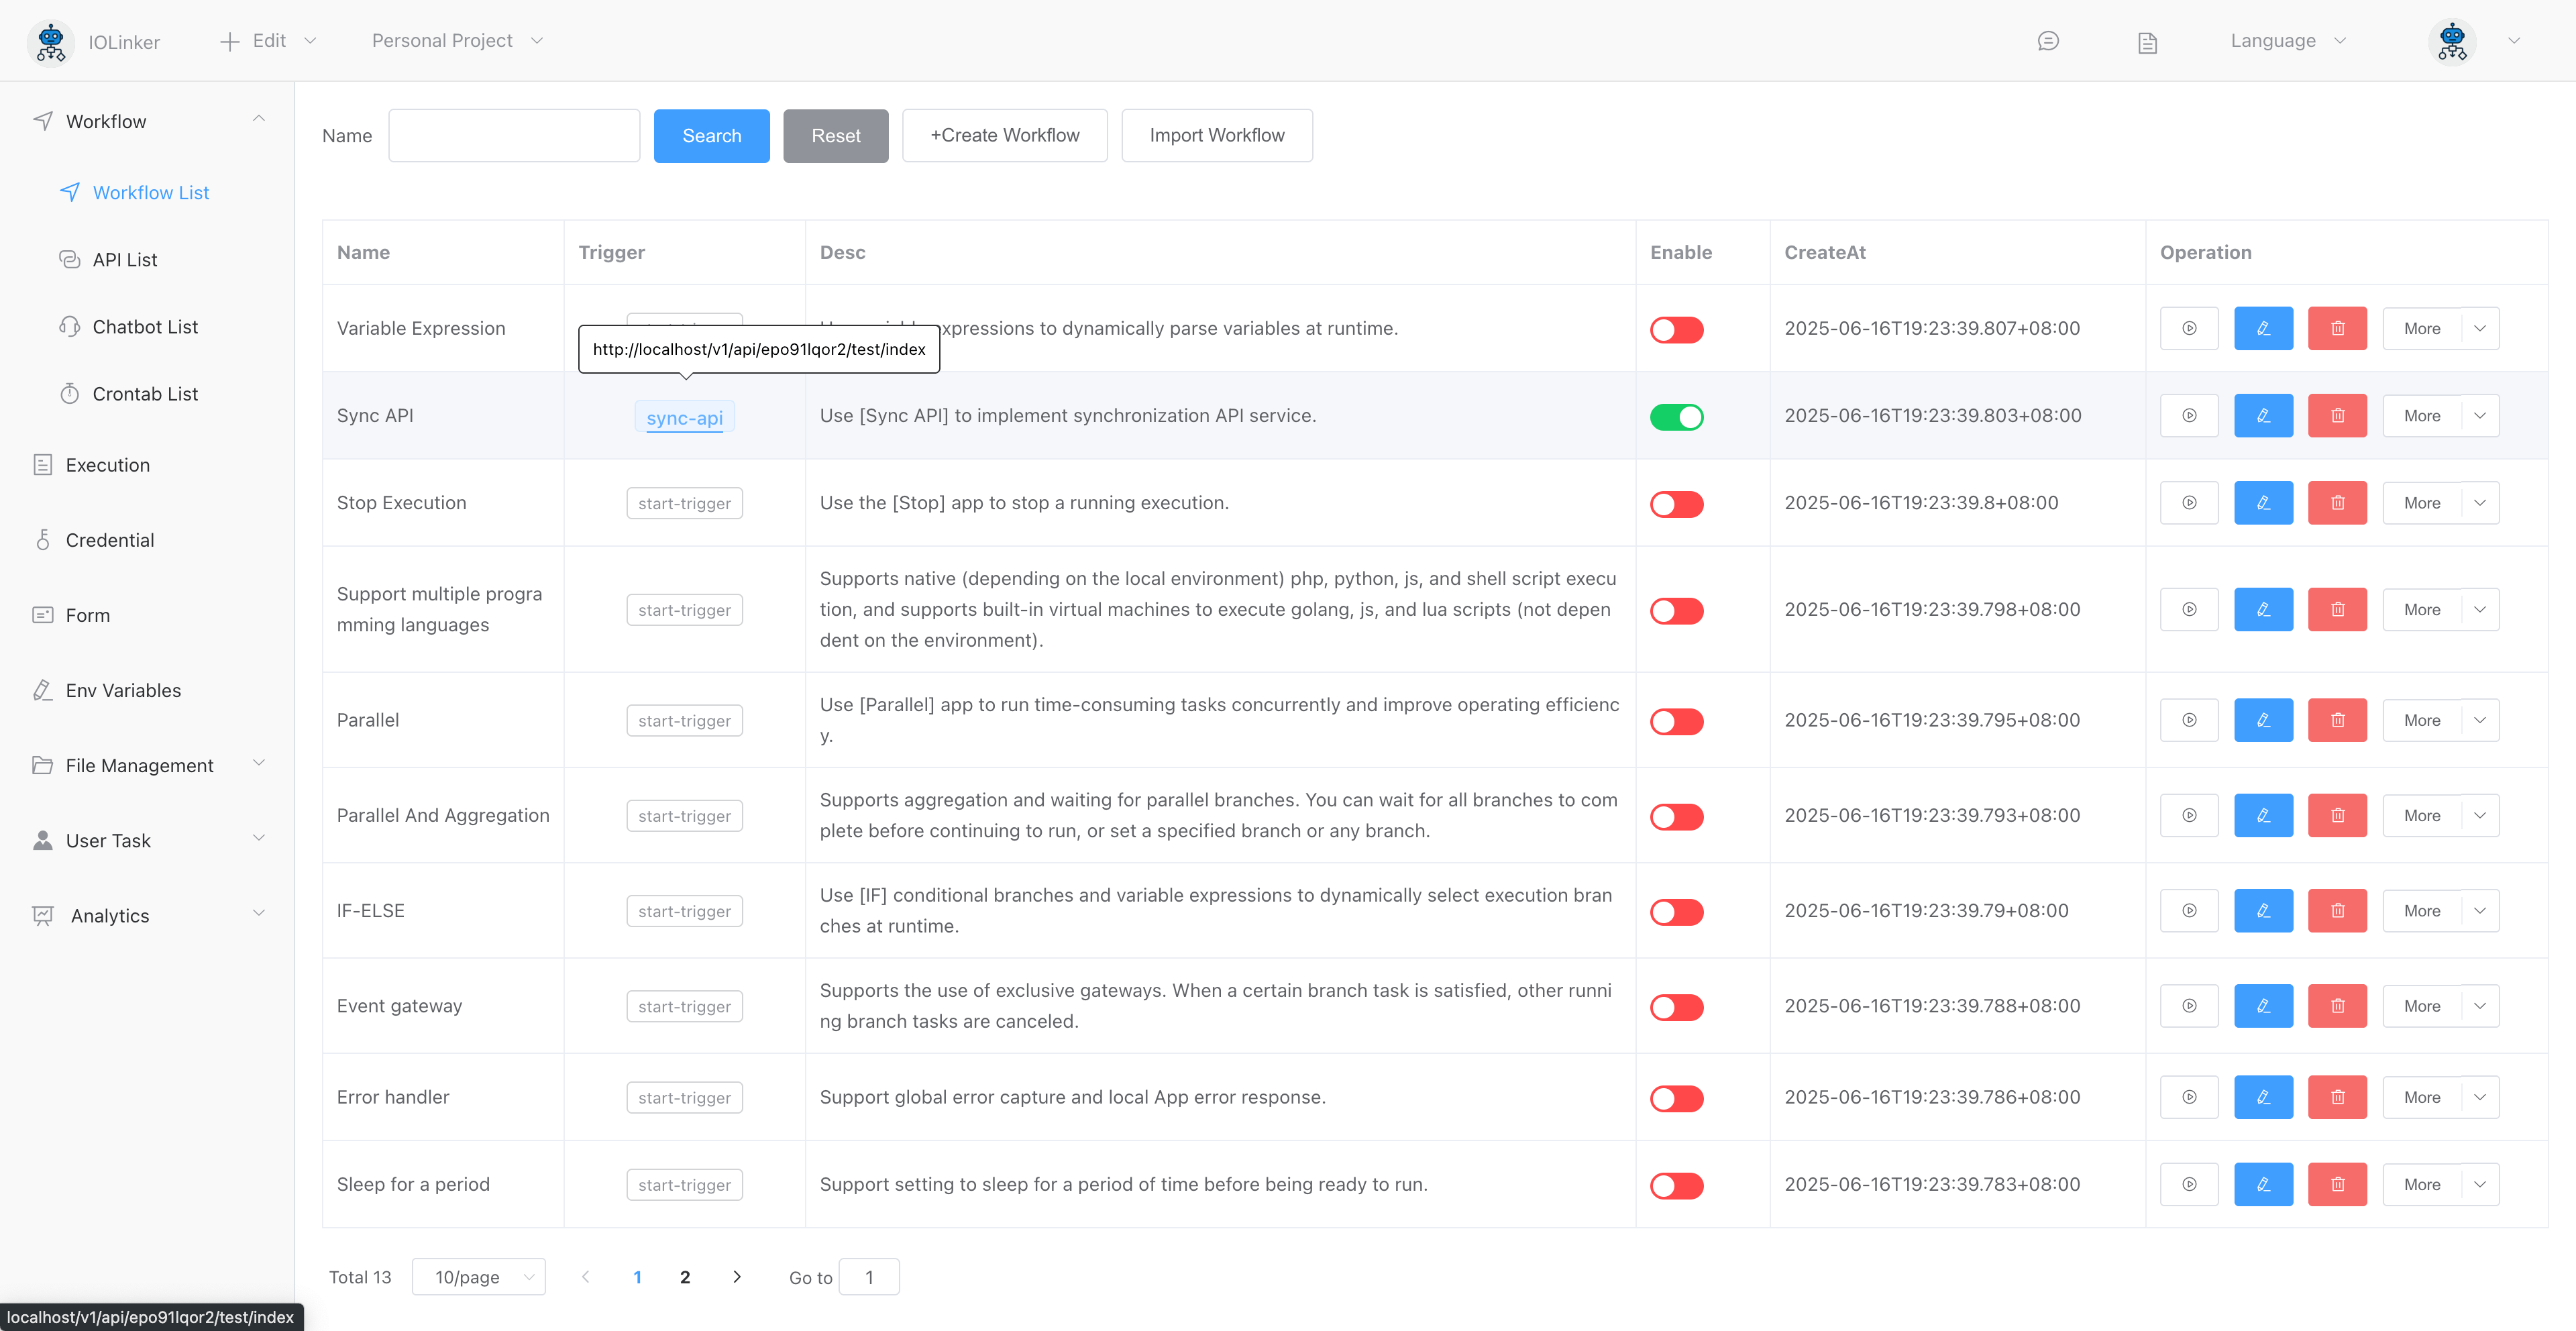This screenshot has width=2576, height=1331.
Task: Click the Name search input field
Action: [x=514, y=135]
